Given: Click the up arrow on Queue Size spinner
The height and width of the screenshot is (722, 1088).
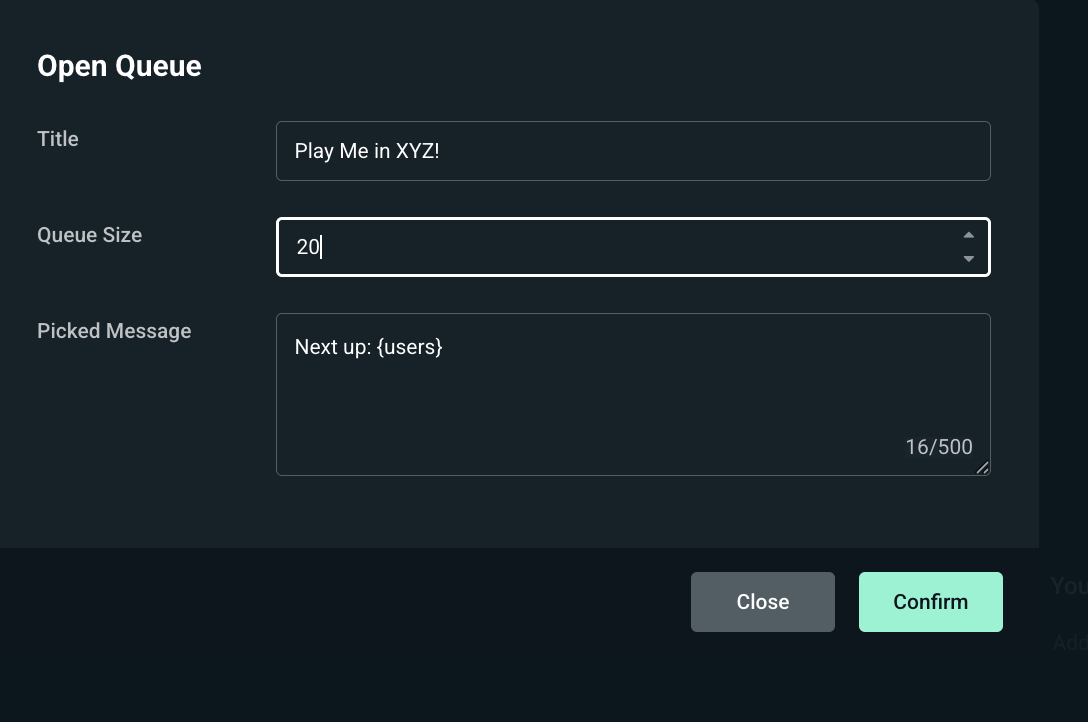Looking at the screenshot, I should click(968, 235).
